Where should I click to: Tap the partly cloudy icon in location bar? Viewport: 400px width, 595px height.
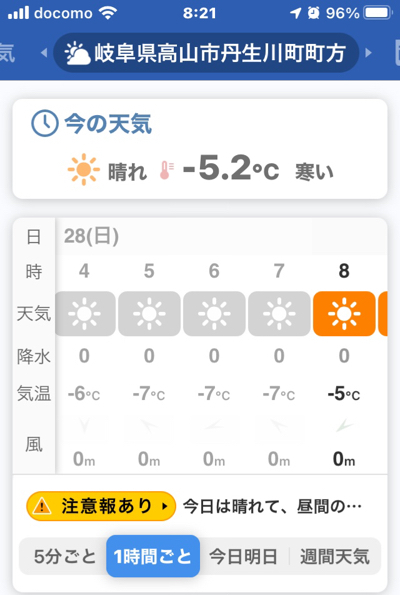pyautogui.click(x=77, y=53)
